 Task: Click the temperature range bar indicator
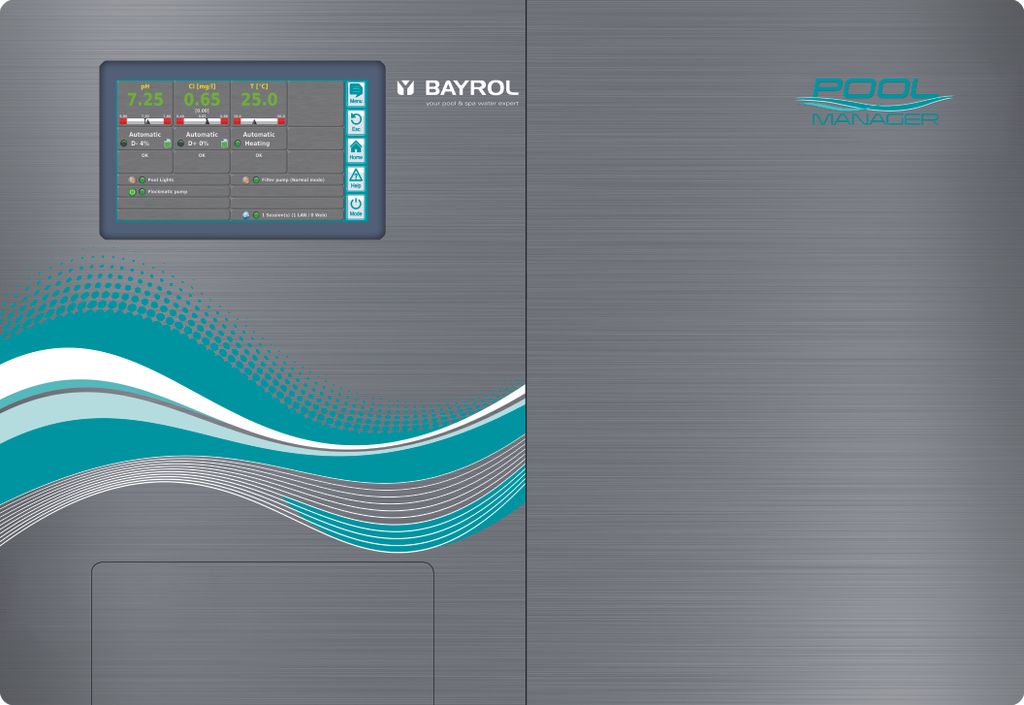click(259, 121)
